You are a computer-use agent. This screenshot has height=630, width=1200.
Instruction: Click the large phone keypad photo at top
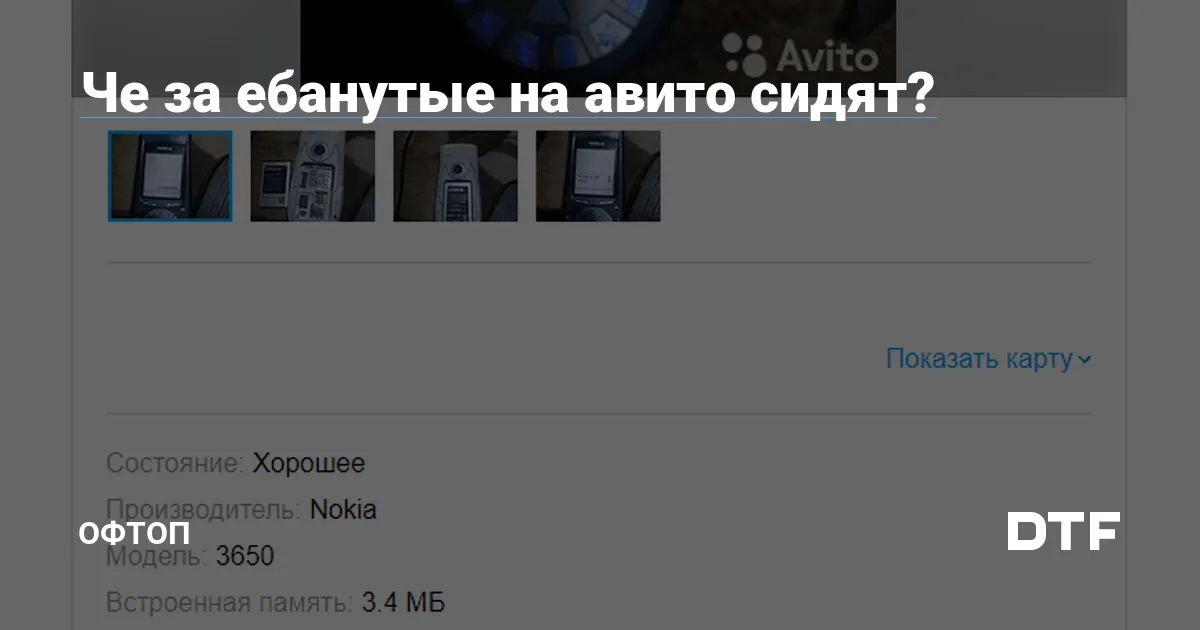click(598, 35)
